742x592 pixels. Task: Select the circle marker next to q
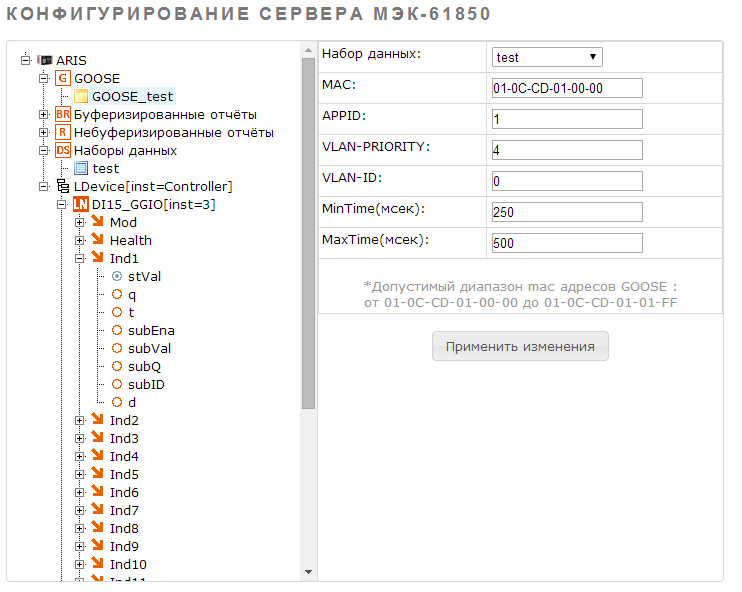[x=117, y=295]
